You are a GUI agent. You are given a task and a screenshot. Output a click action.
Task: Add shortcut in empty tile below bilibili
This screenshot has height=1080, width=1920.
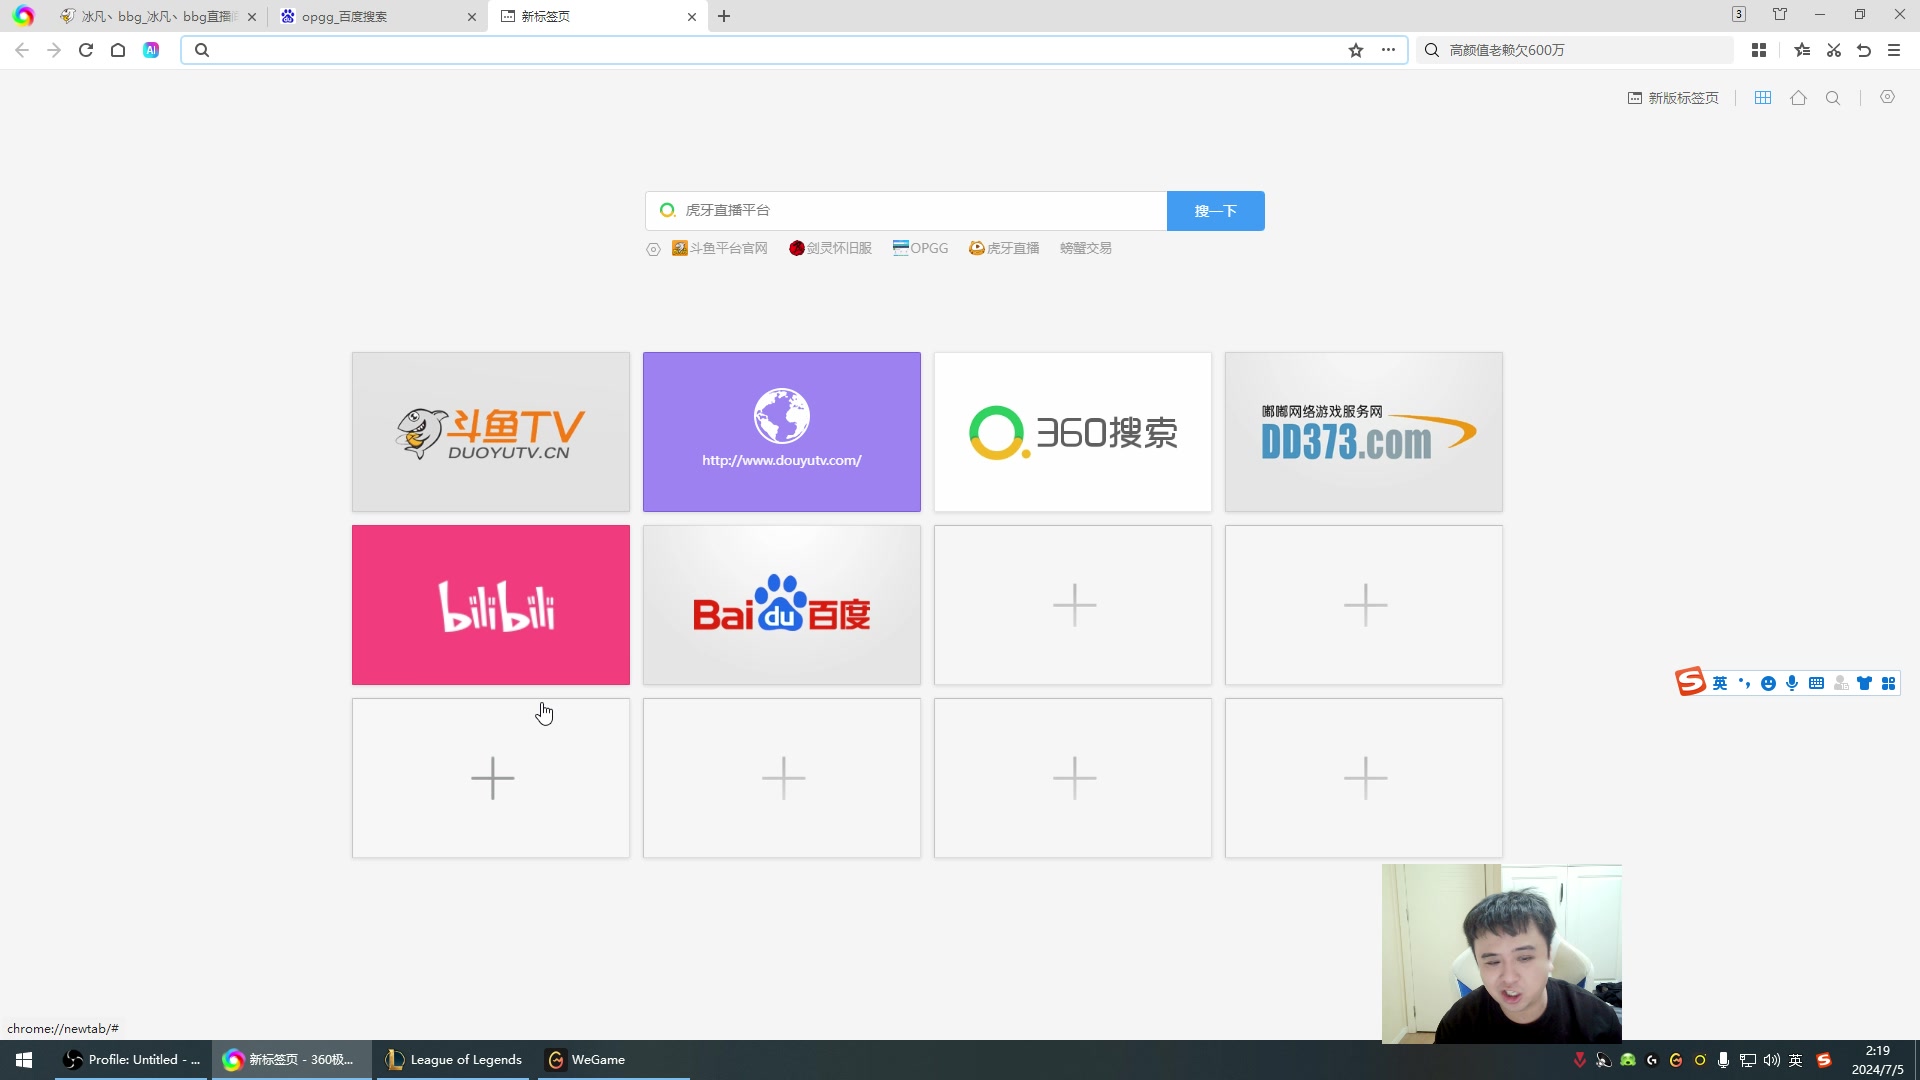click(x=491, y=778)
